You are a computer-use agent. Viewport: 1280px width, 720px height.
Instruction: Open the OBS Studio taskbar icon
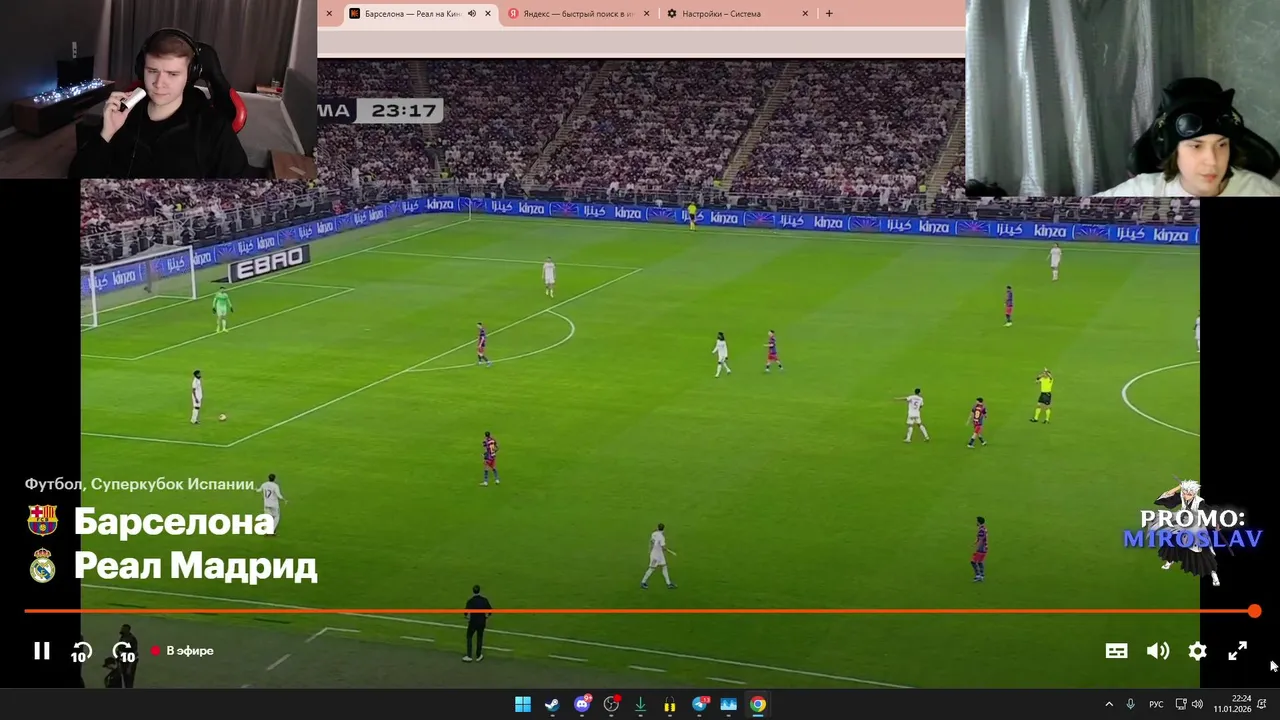[611, 704]
